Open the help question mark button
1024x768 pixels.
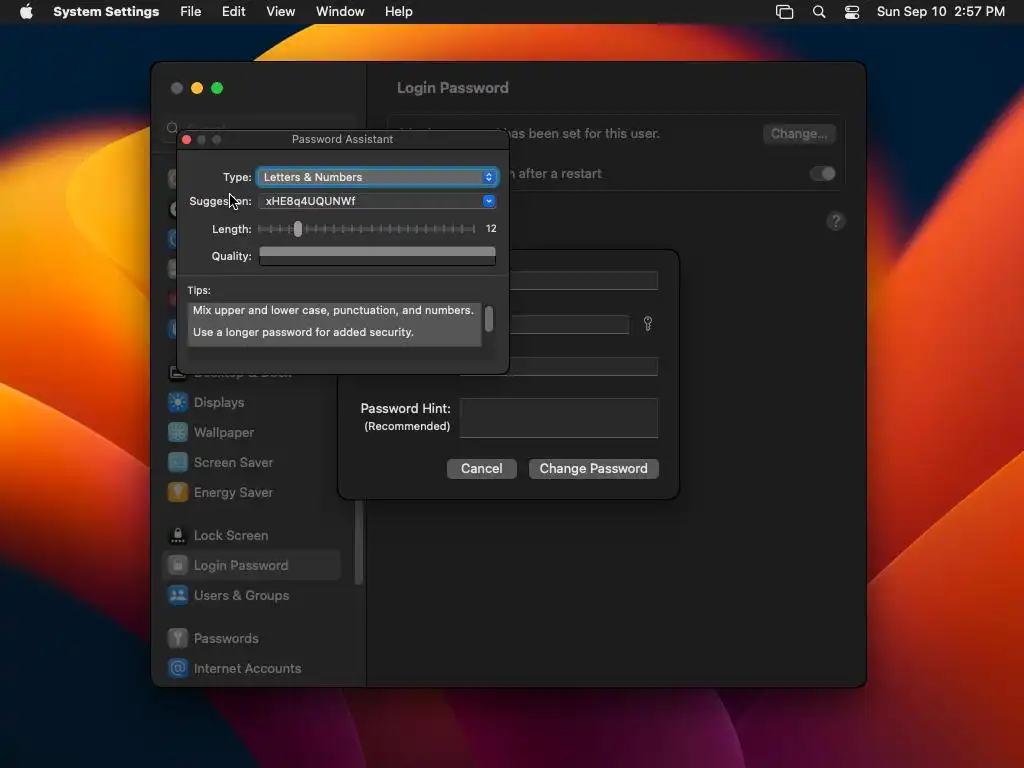pyautogui.click(x=836, y=221)
